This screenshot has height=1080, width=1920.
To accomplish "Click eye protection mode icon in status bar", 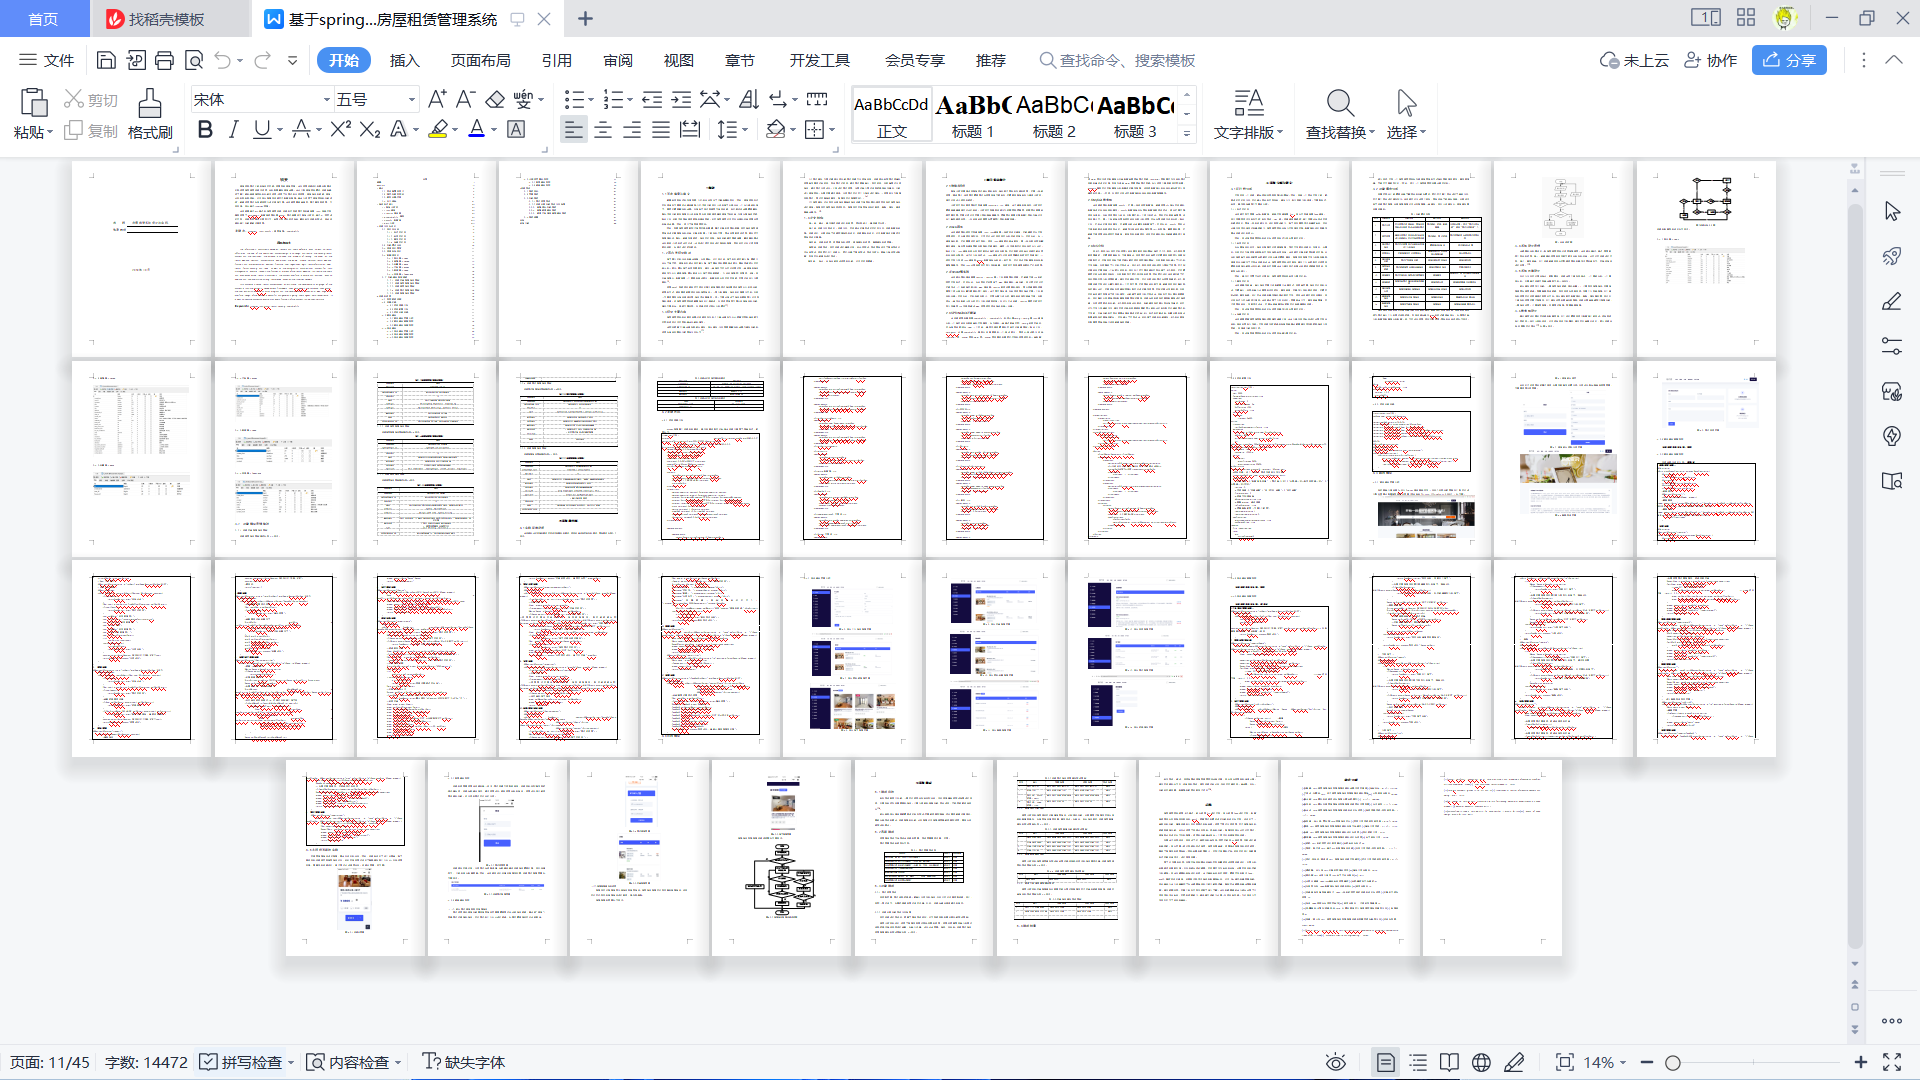I will [x=1335, y=1062].
